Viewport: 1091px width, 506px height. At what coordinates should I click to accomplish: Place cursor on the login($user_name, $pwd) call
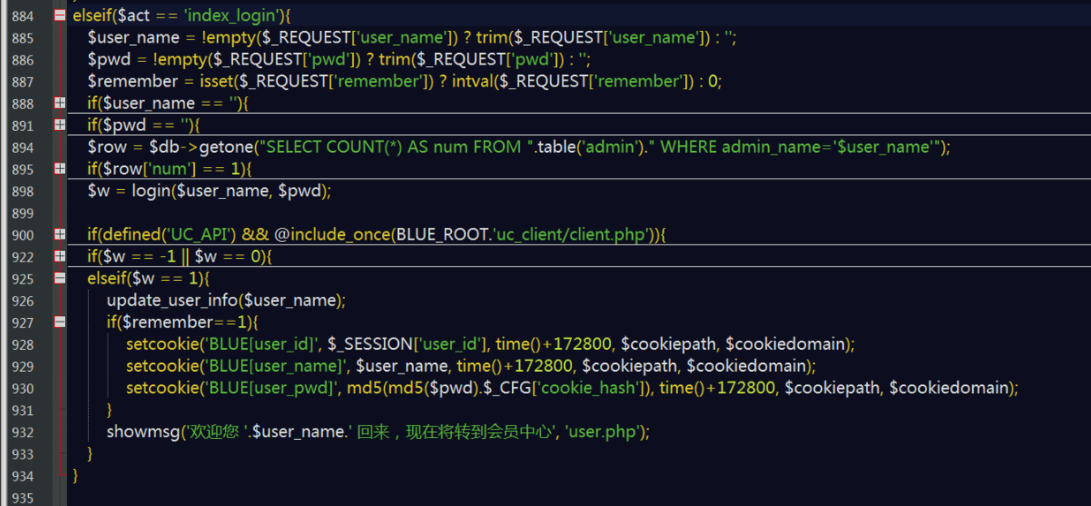coord(229,191)
